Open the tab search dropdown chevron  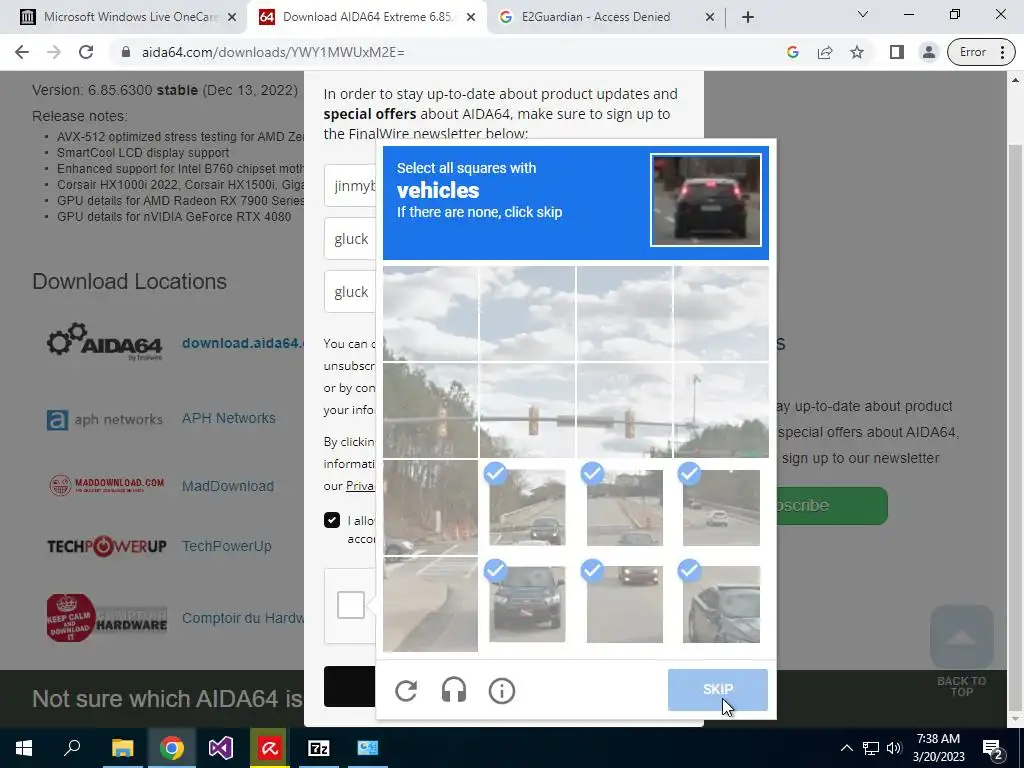[x=862, y=14]
